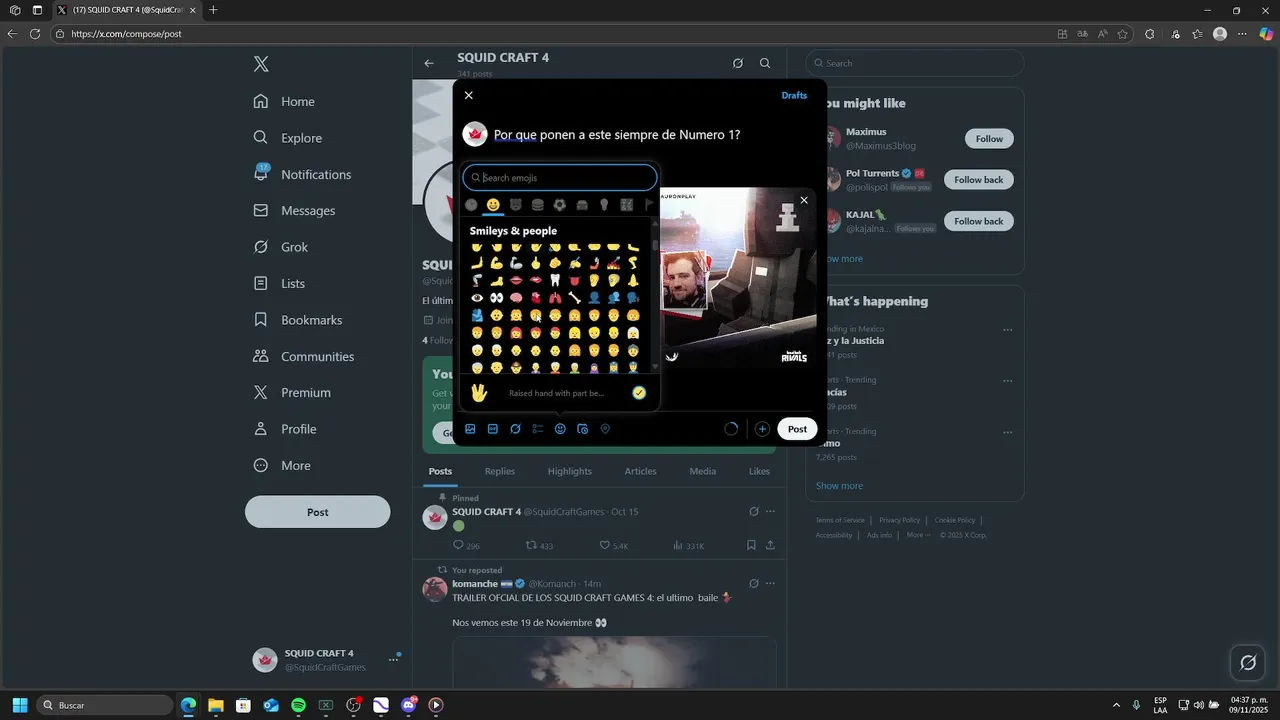Close the compose post dialog
1280x720 pixels.
[469, 95]
